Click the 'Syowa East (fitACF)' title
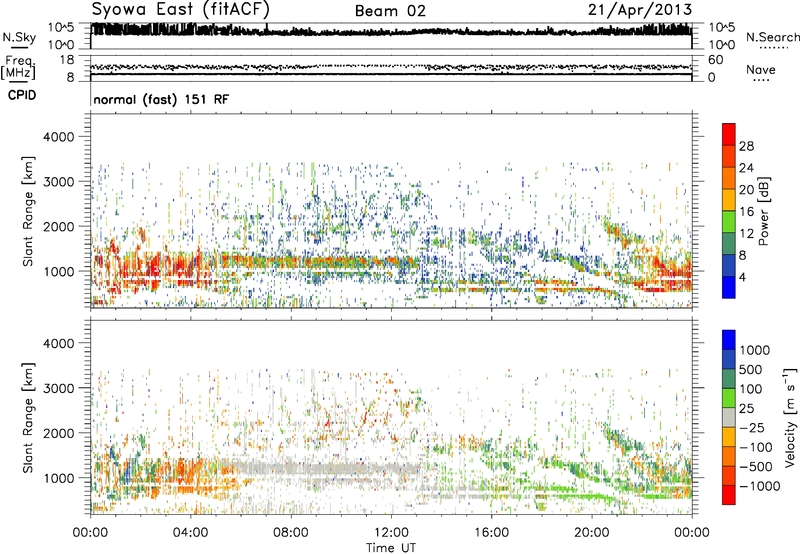Screen dimensions: 800x554 point(181,9)
